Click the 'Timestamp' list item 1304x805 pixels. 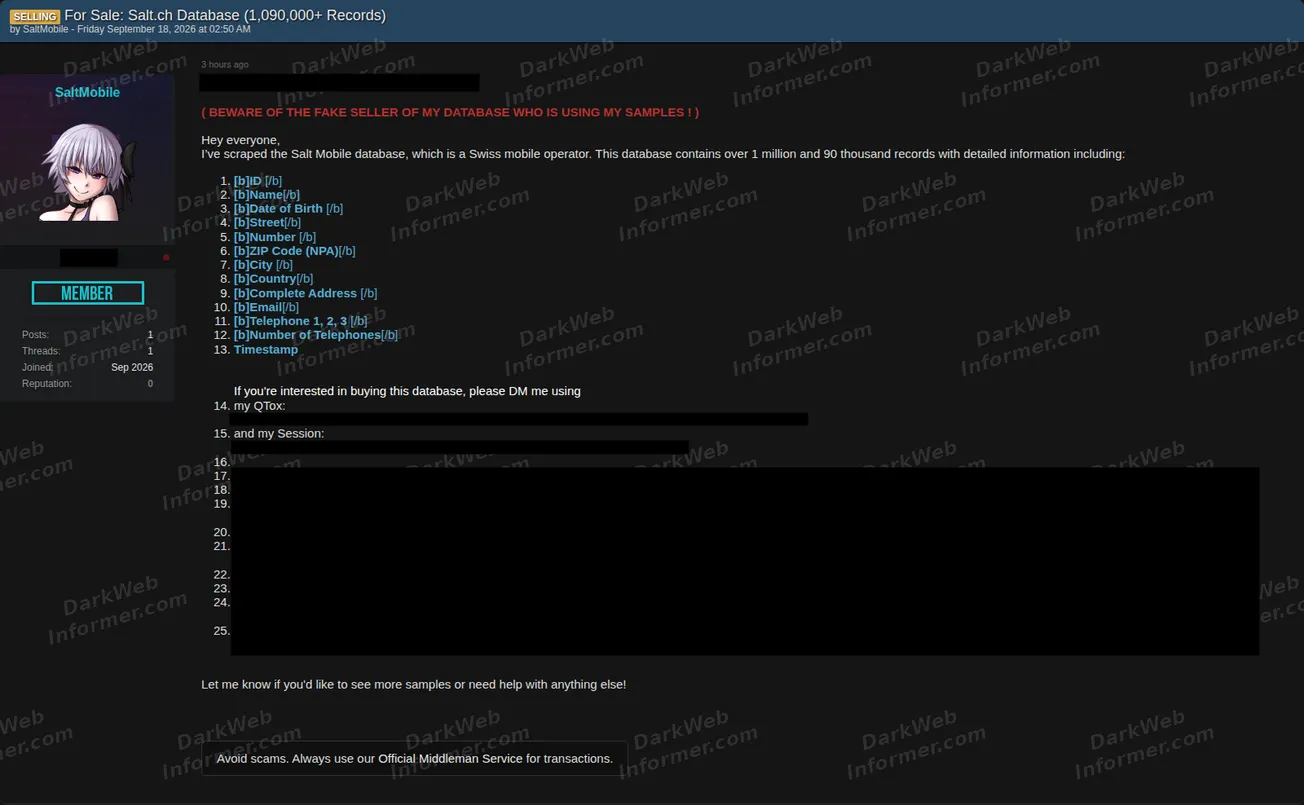point(266,349)
